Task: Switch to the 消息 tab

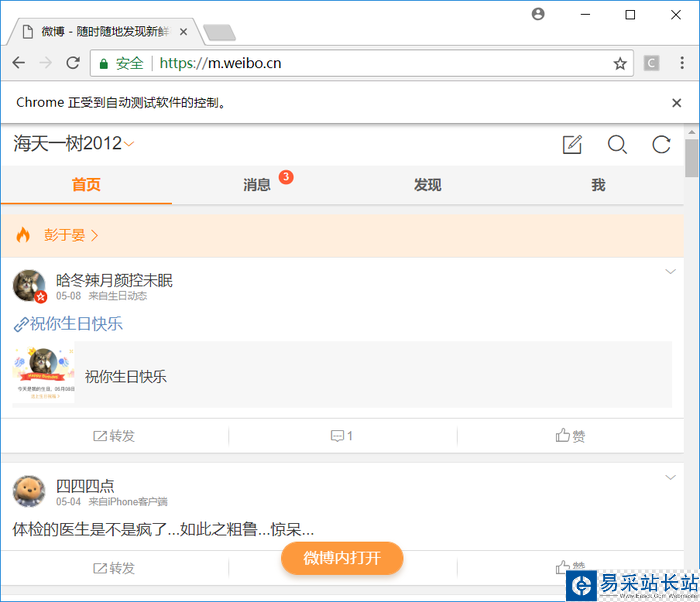Action: click(257, 184)
